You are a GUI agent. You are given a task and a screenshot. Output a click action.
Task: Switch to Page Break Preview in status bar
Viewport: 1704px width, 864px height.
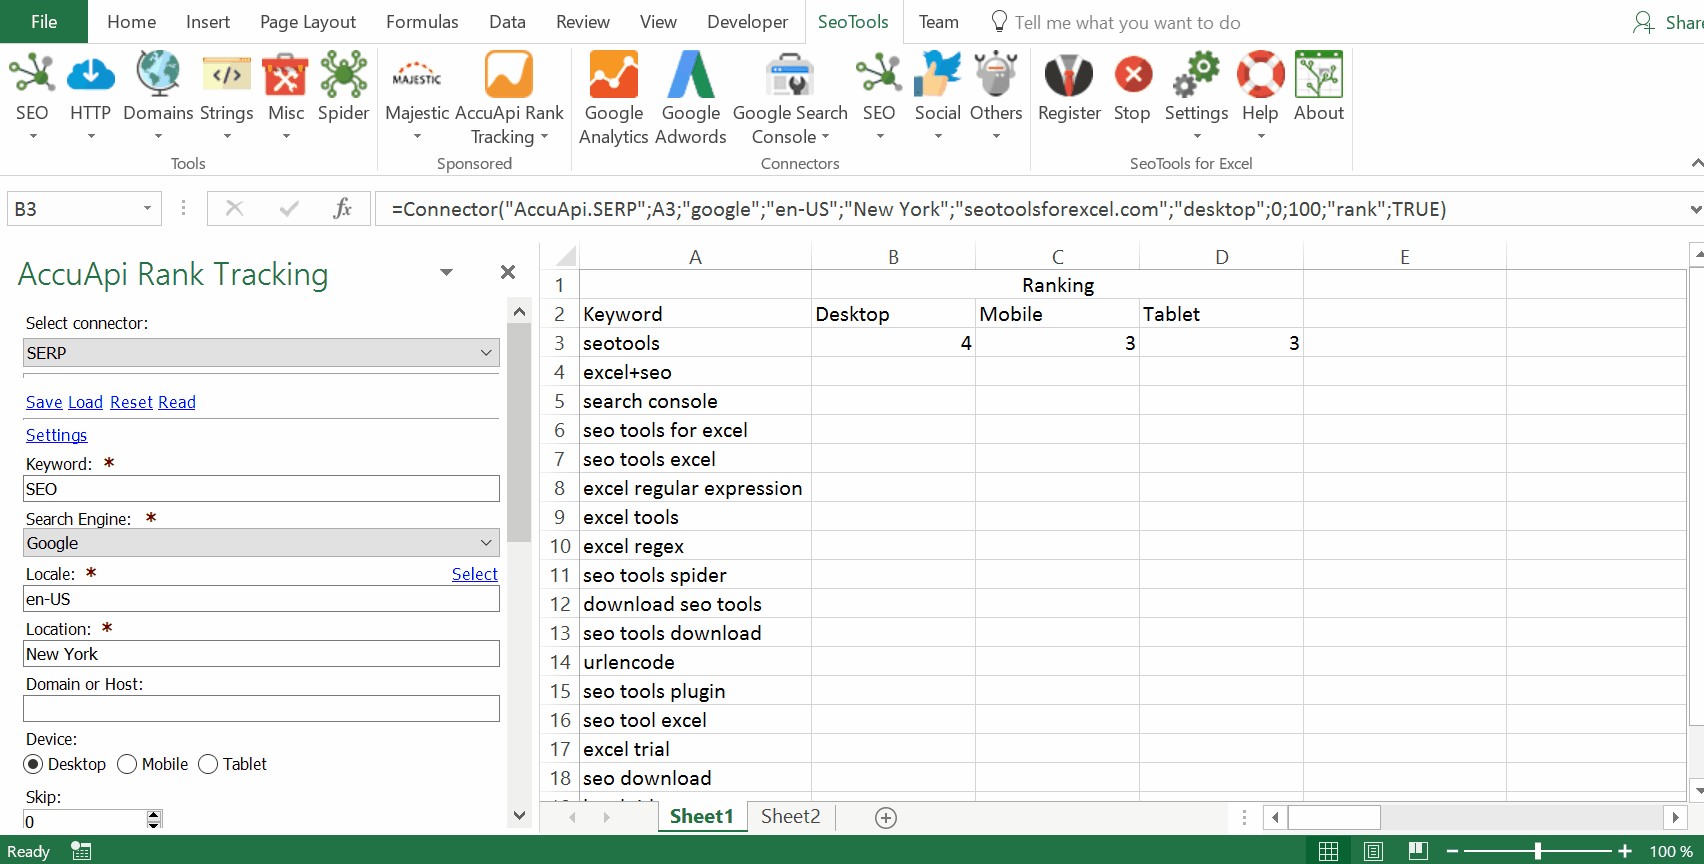coord(1418,851)
